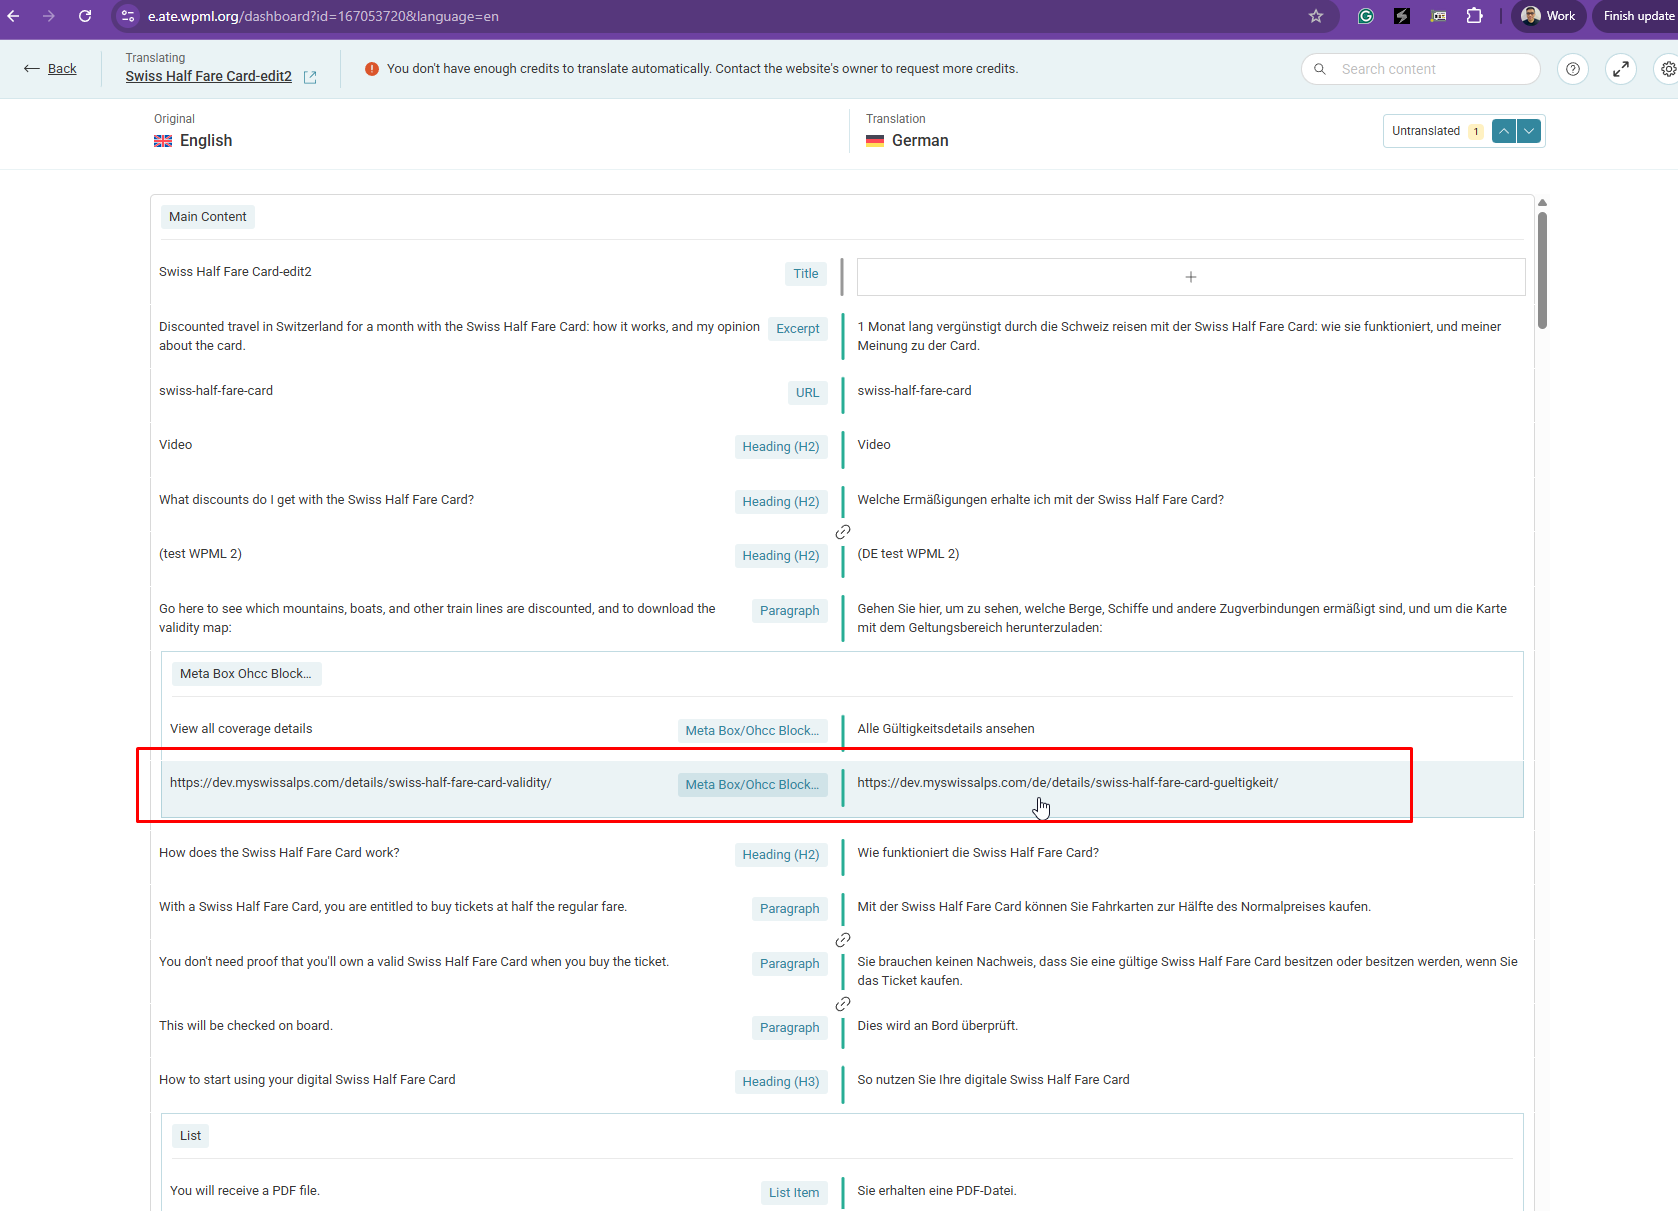
Task: Go back using the browser back arrow
Action: [13, 16]
